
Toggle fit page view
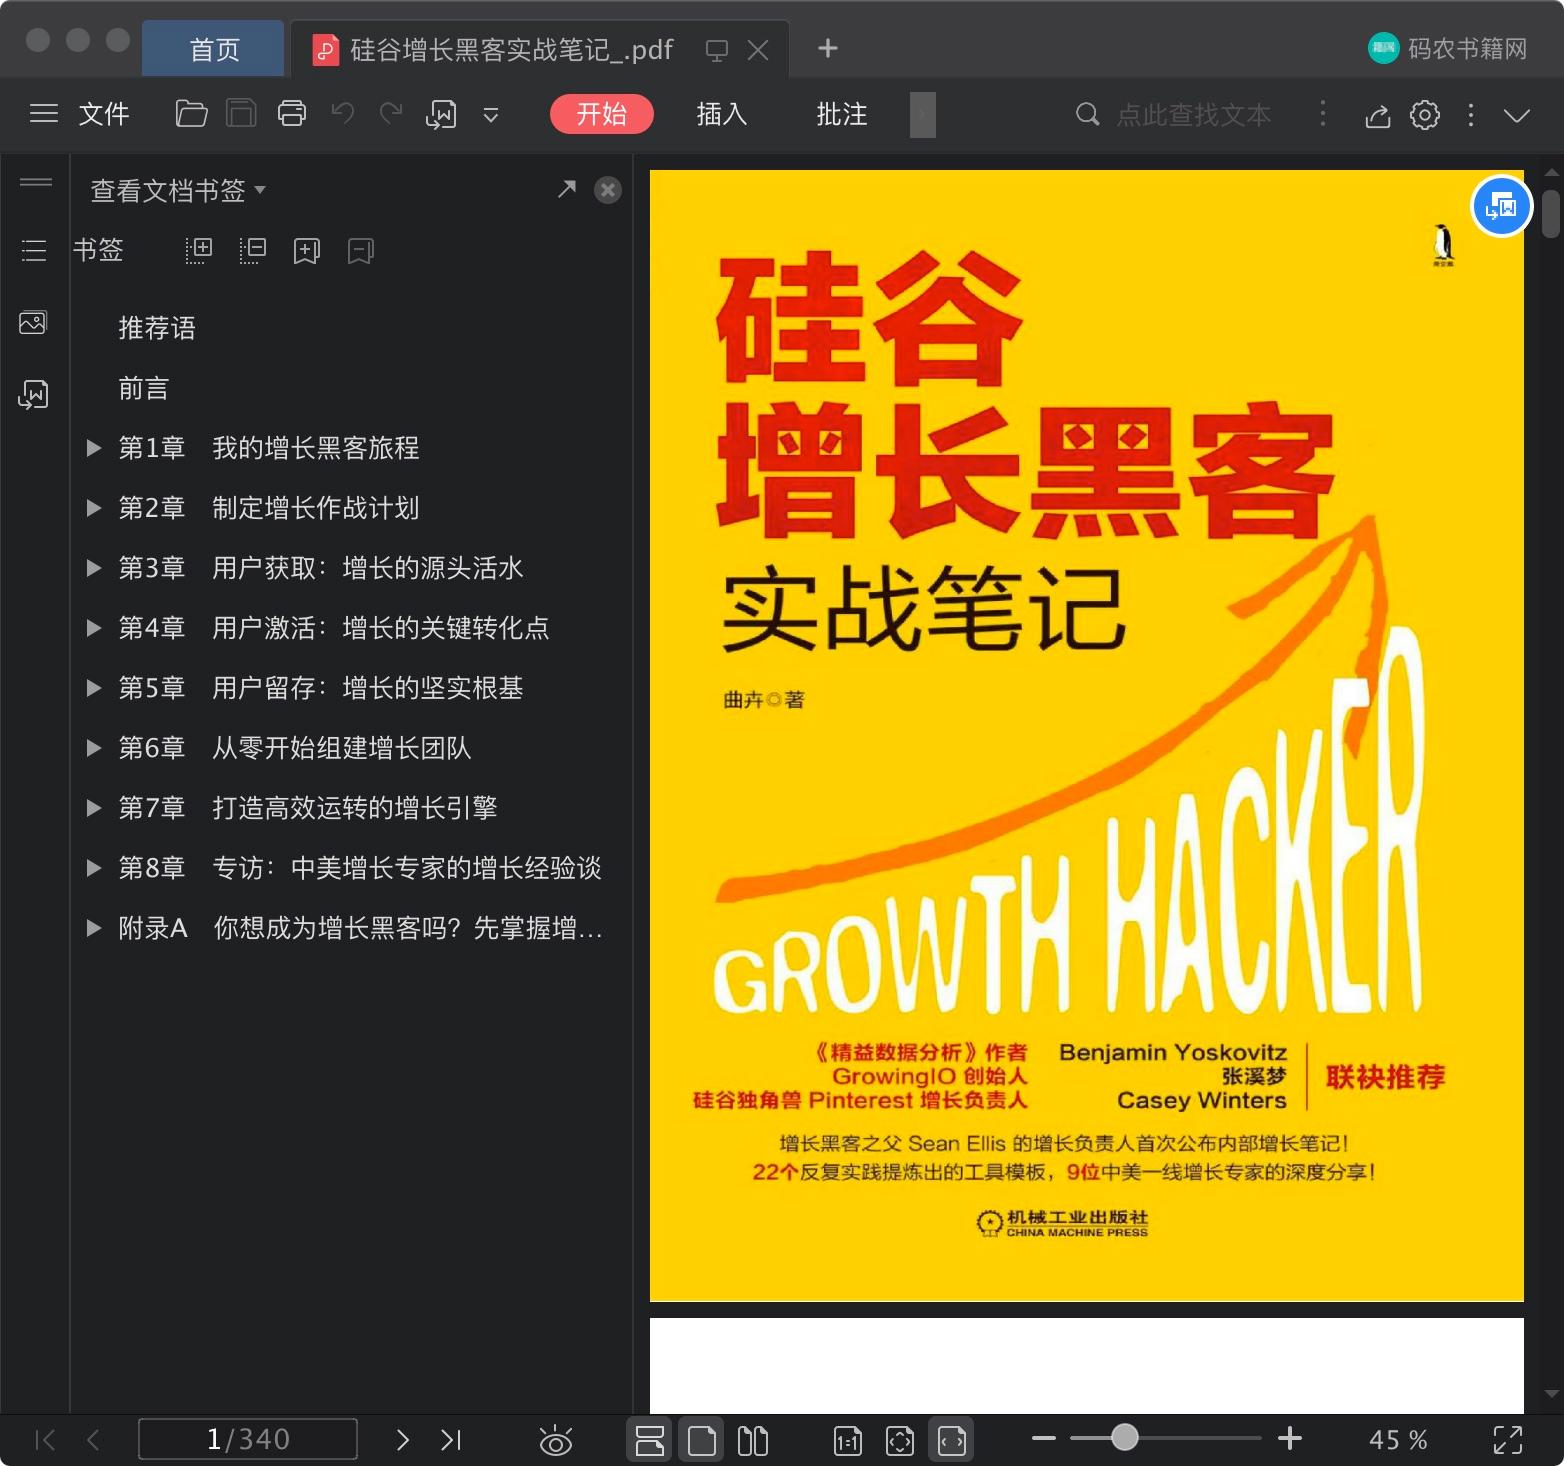[900, 1440]
